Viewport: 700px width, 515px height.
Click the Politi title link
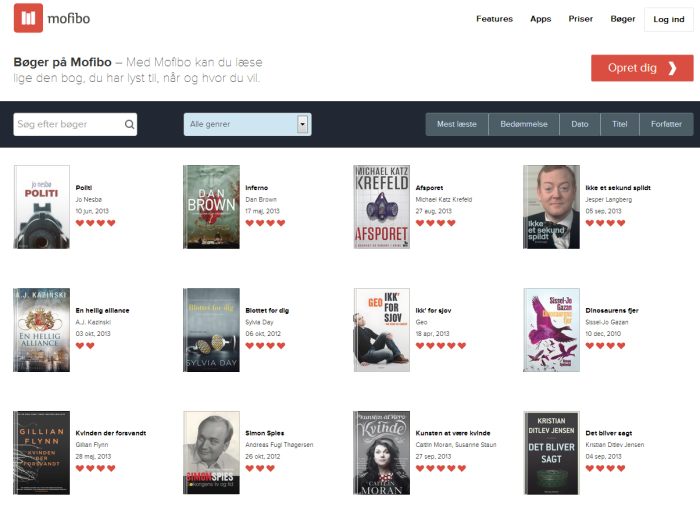coord(83,188)
